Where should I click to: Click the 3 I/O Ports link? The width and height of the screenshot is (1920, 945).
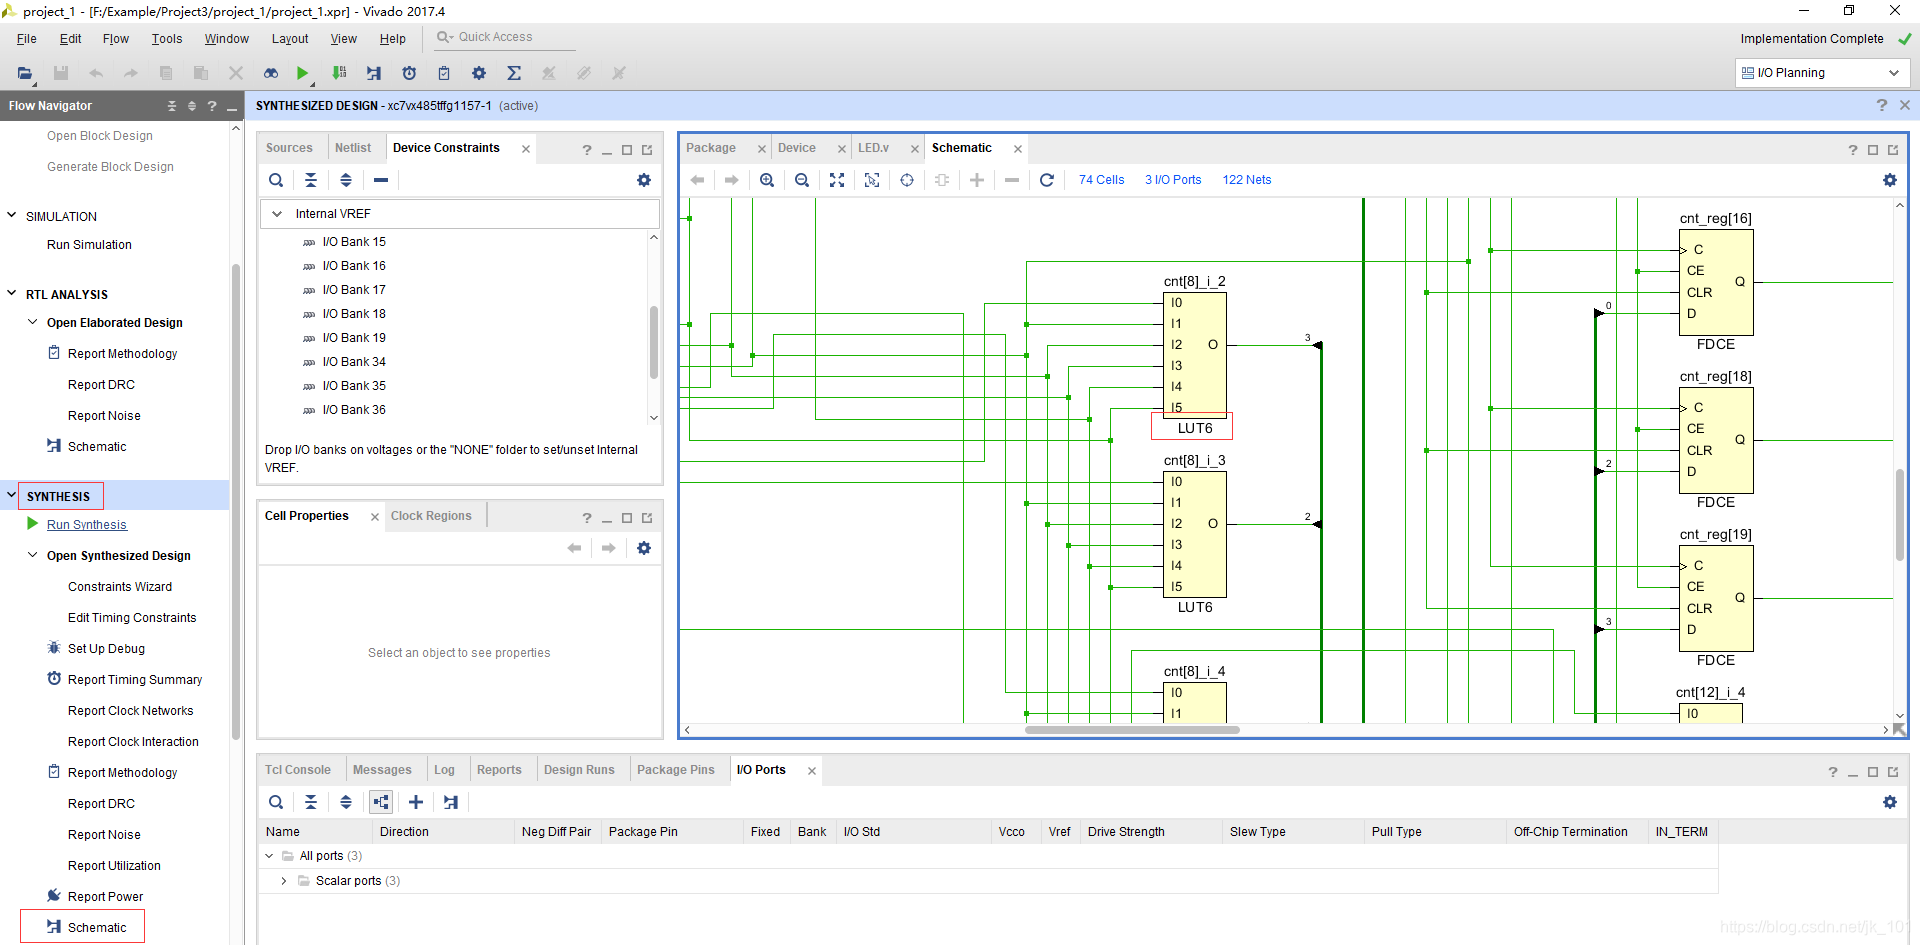pyautogui.click(x=1173, y=180)
